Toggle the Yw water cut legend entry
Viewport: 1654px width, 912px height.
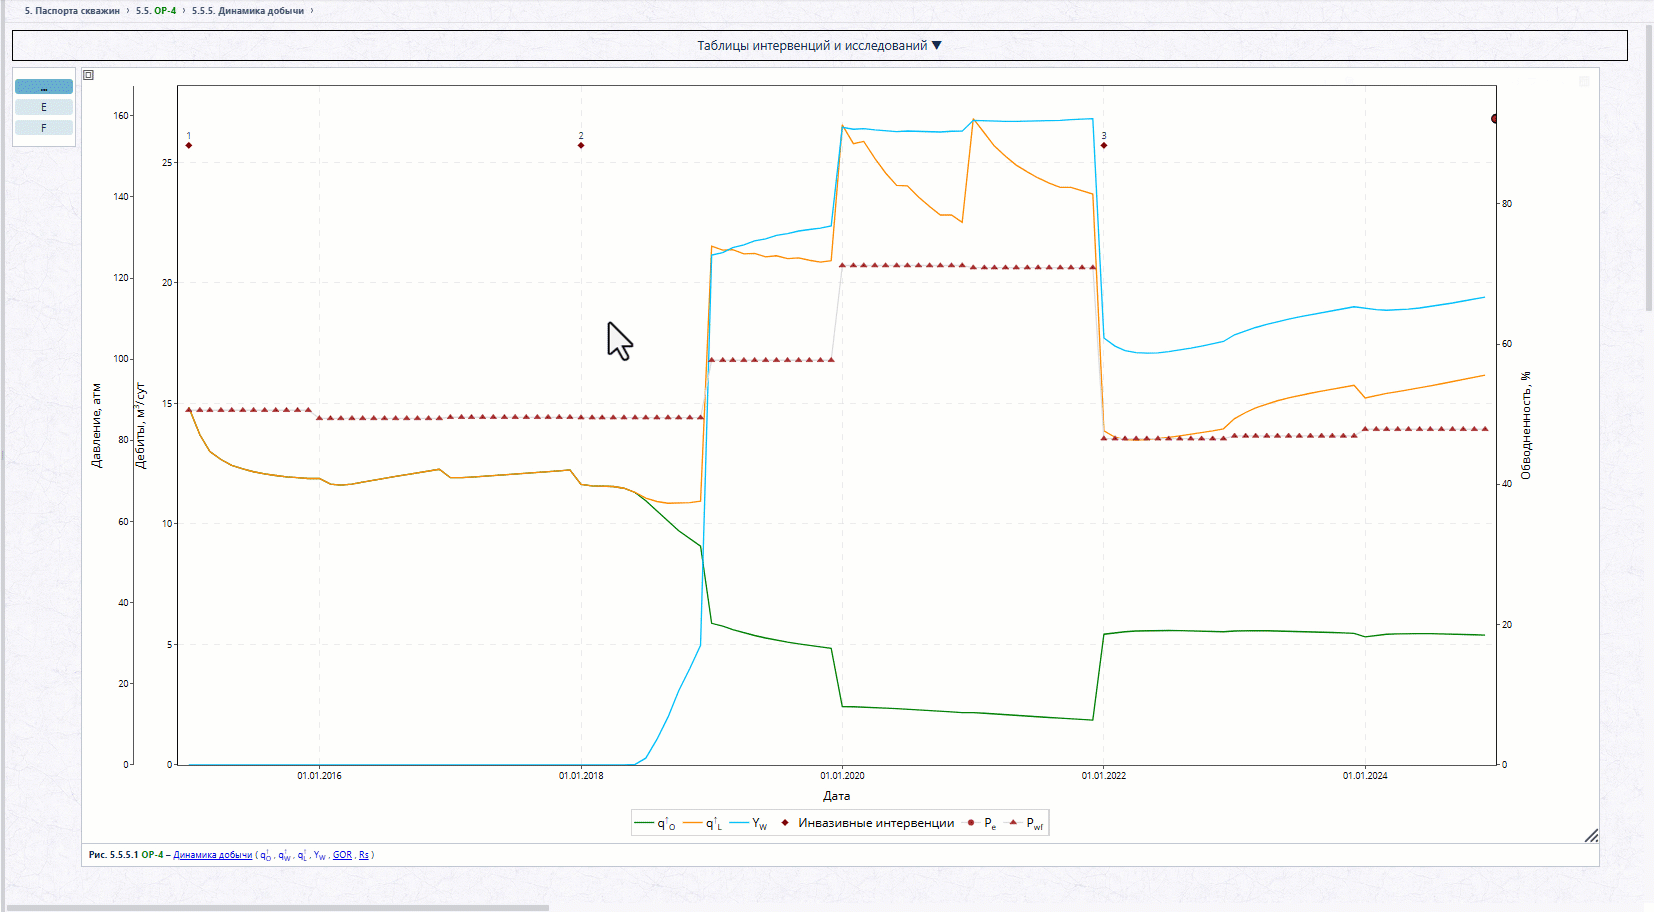[749, 823]
